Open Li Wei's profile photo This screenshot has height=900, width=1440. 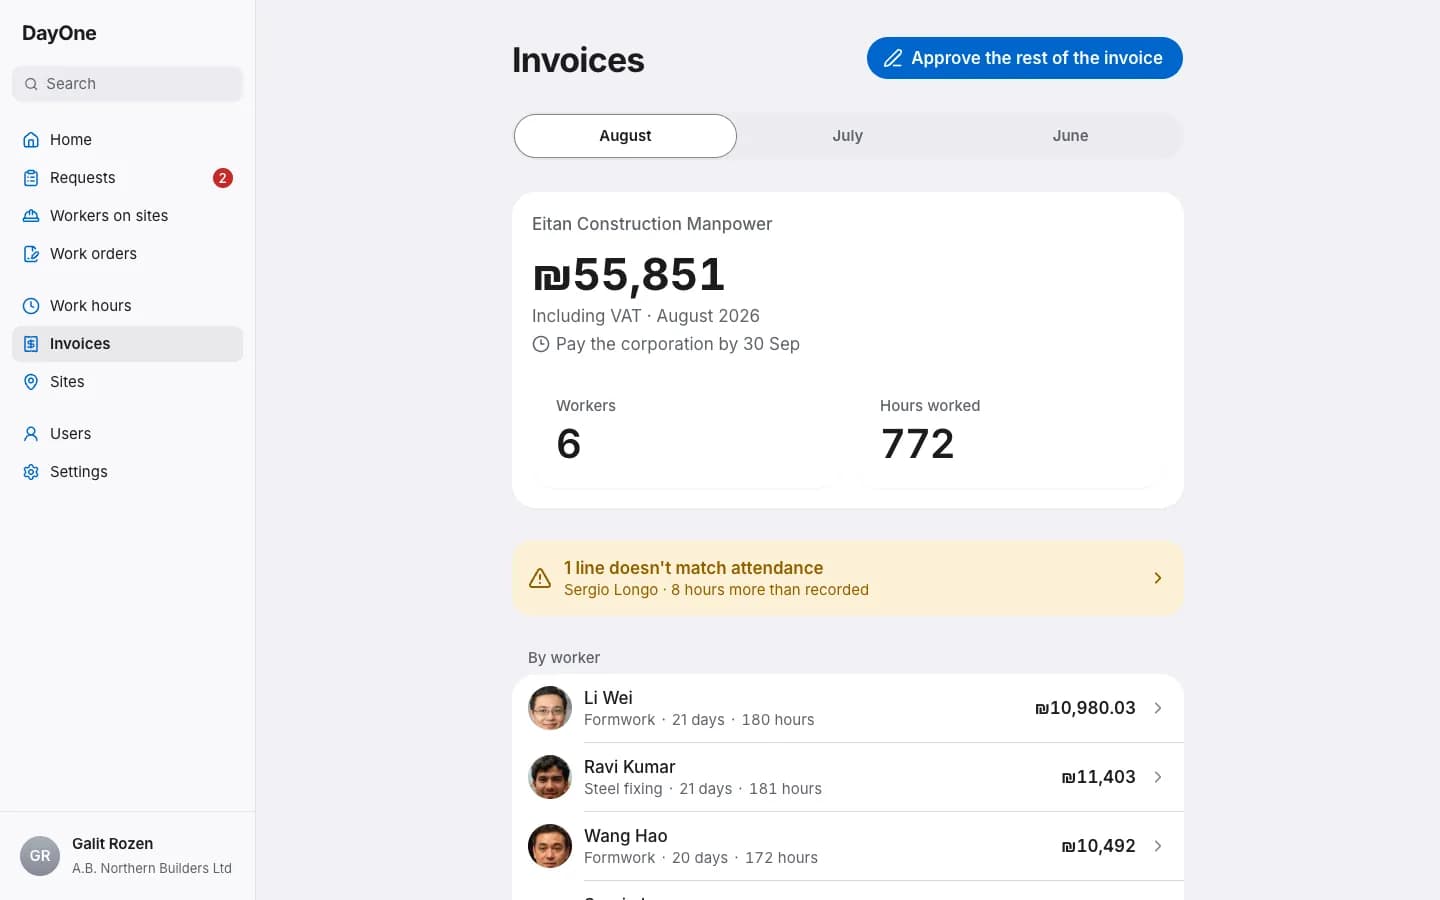tap(550, 708)
